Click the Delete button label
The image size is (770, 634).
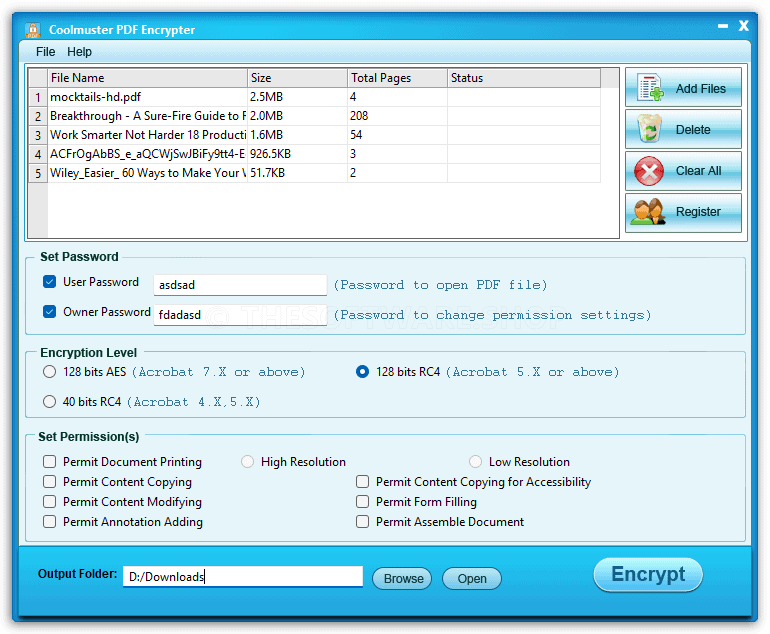693,130
